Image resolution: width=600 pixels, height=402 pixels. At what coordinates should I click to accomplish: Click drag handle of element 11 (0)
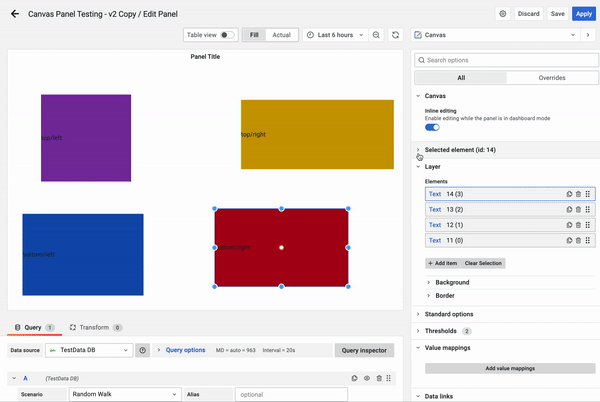(588, 240)
